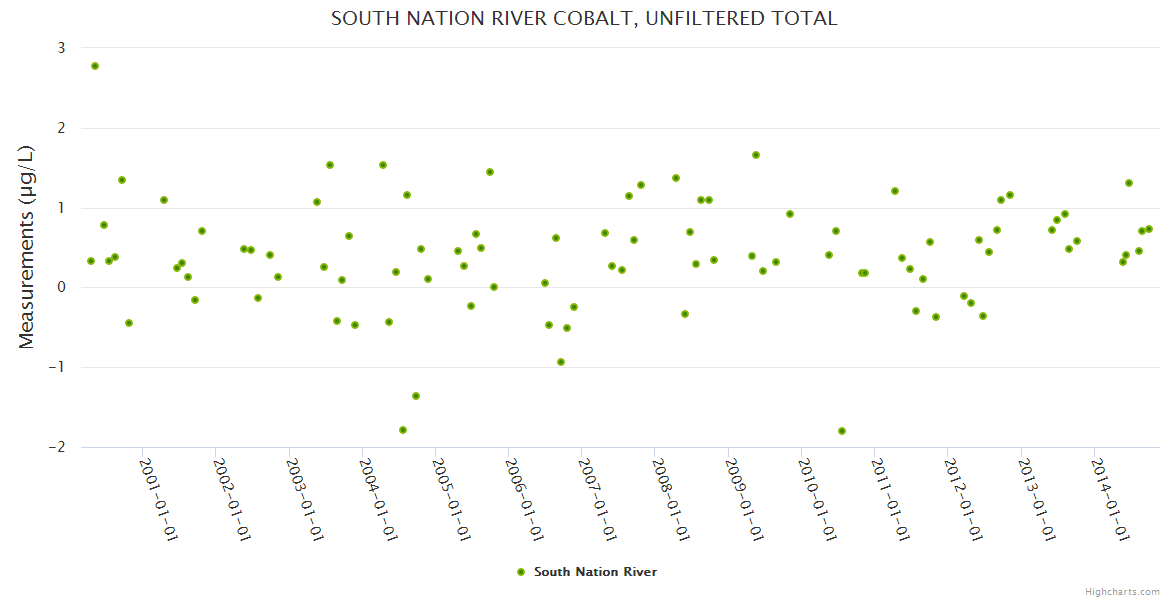This screenshot has height=600, width=1170.
Task: Select the lowest data point in 2010
Action: [842, 431]
